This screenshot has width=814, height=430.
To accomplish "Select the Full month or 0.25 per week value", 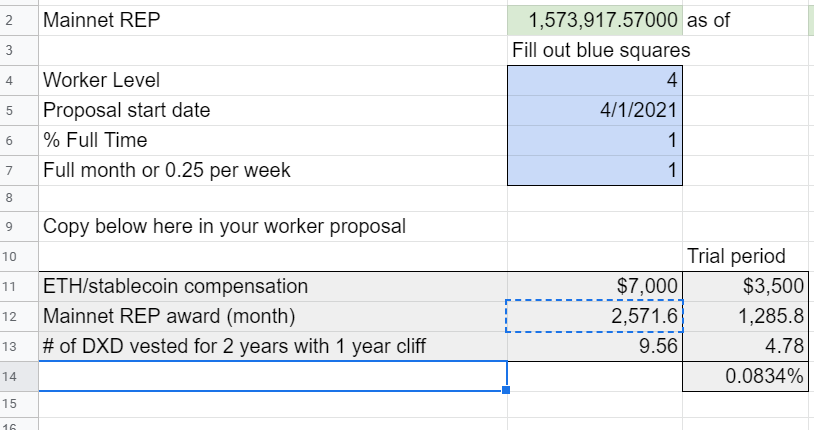I will pos(595,170).
